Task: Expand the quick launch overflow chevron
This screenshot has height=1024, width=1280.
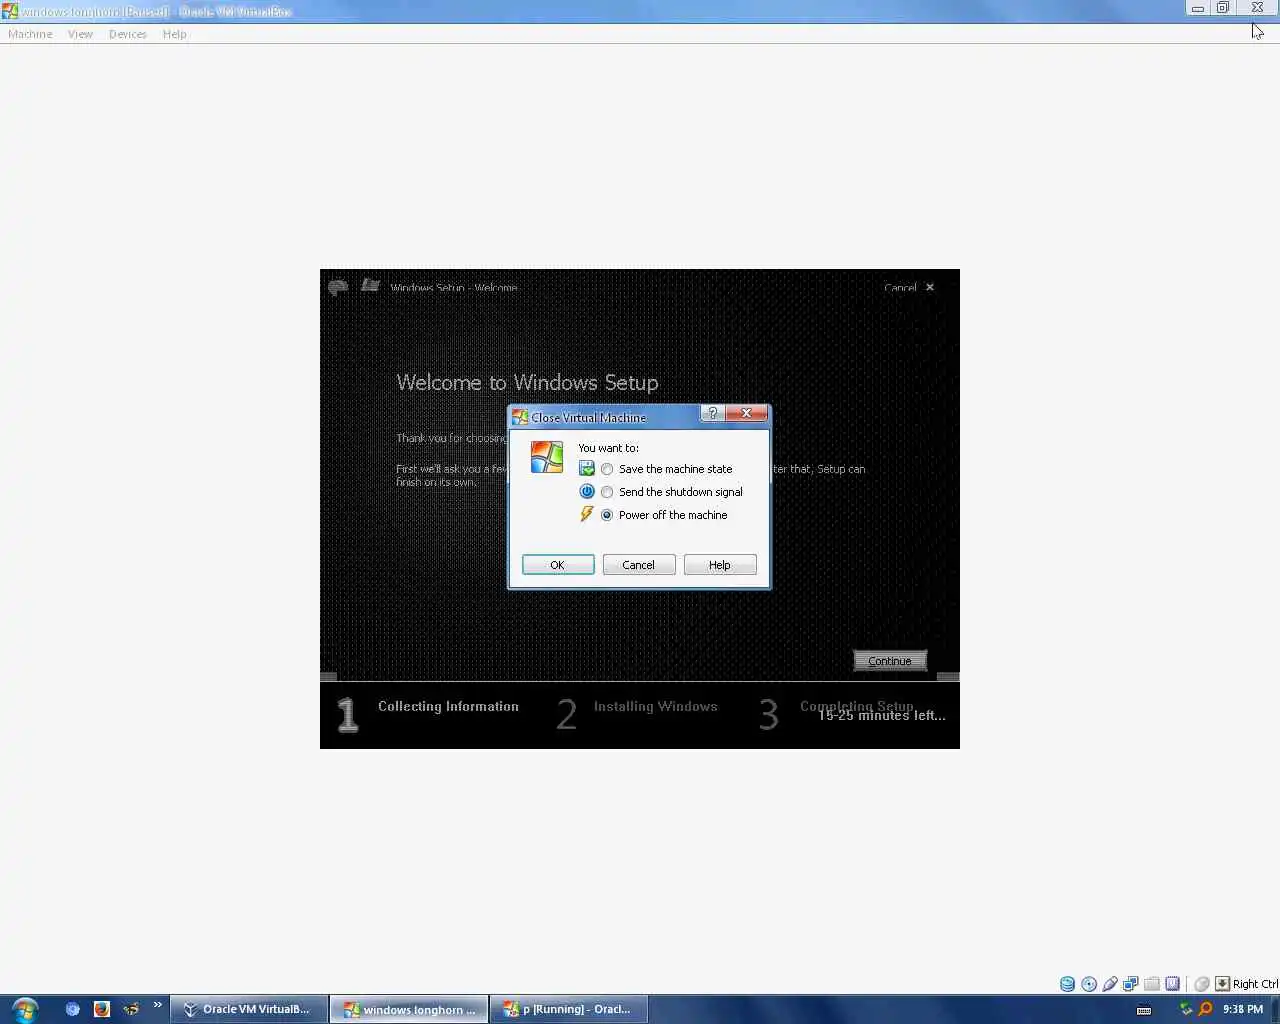Action: [157, 1005]
